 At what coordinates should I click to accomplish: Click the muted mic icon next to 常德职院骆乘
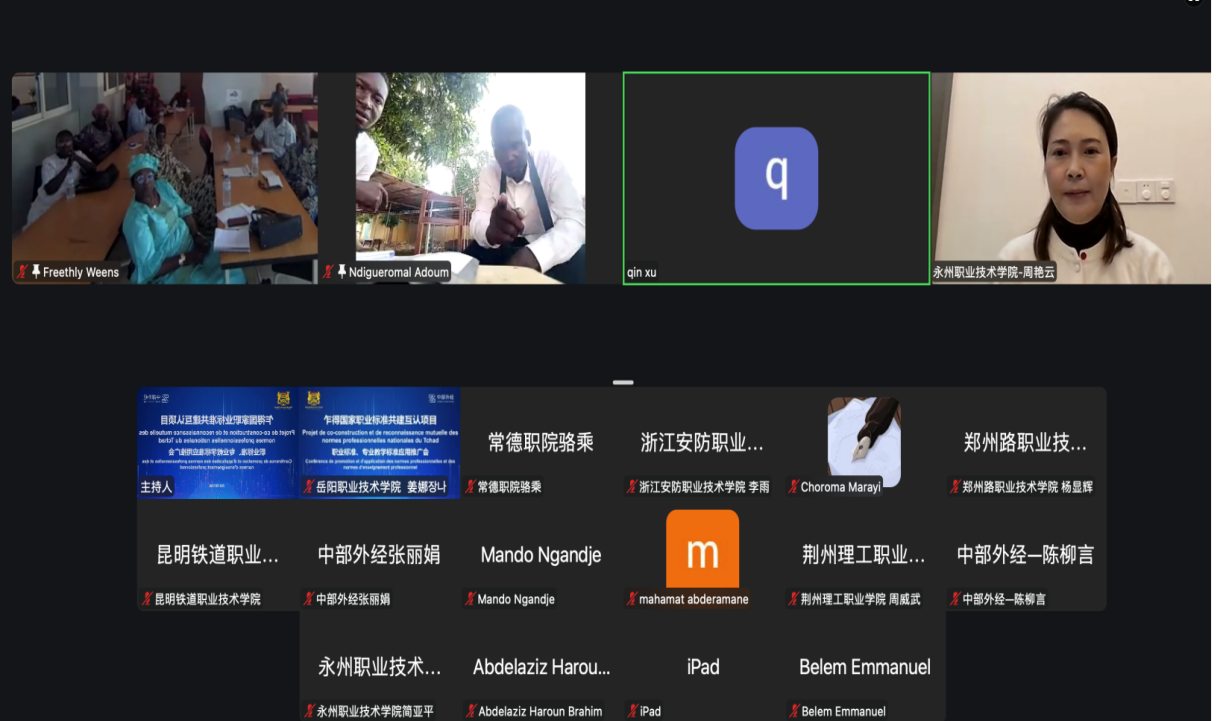click(x=469, y=486)
